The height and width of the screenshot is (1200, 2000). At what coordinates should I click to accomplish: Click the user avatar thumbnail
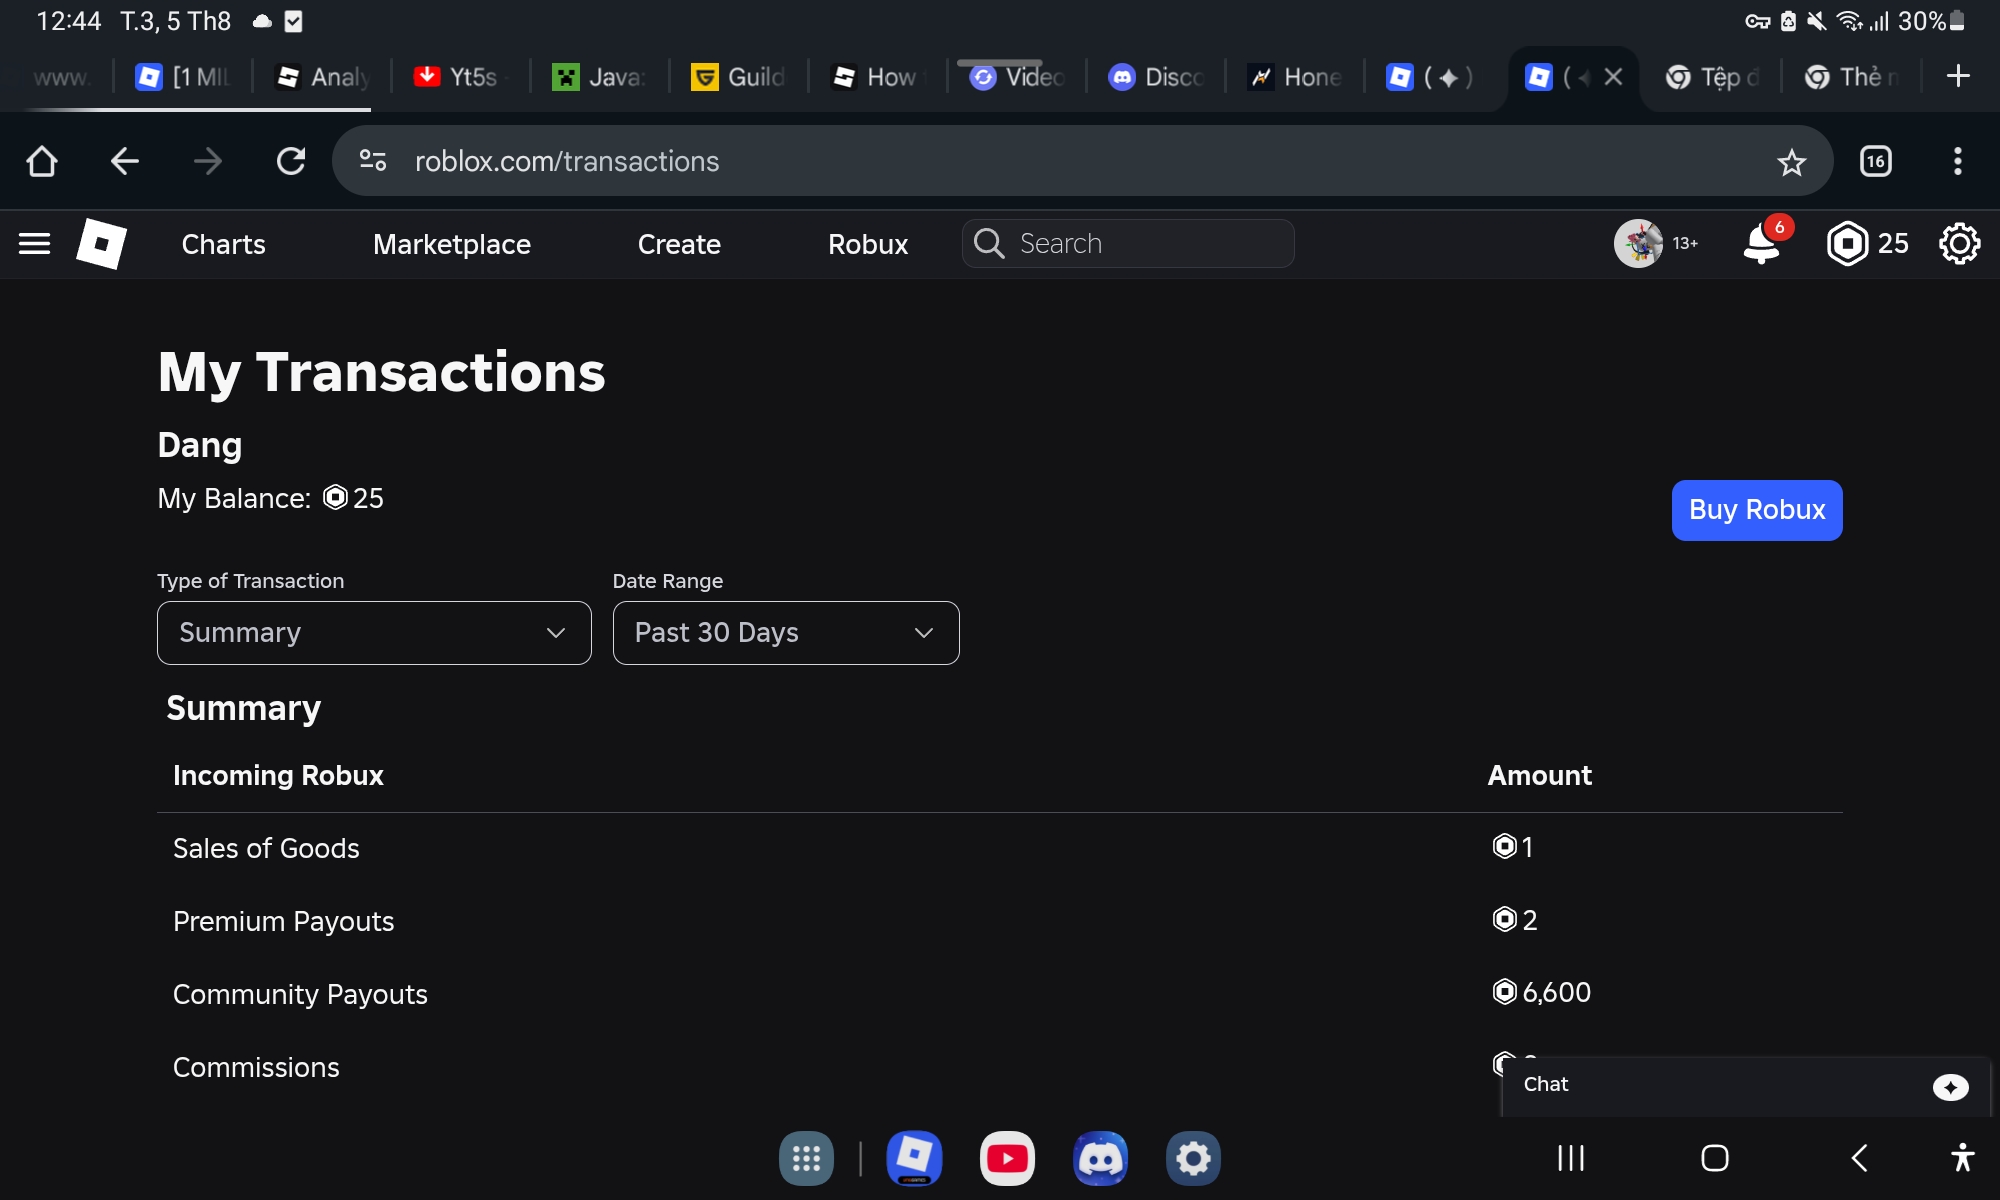coord(1638,244)
